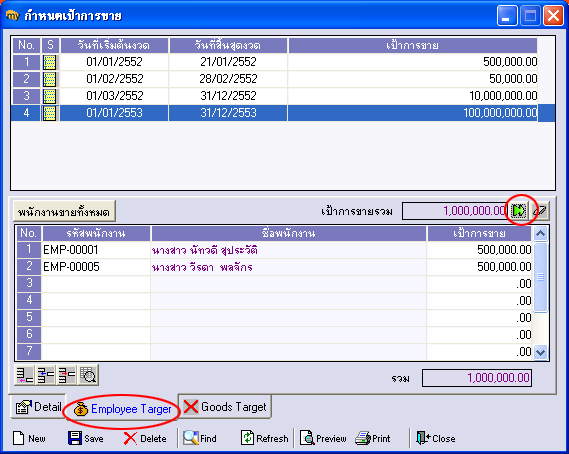Select period row 2 starting 01/02/2552

click(x=275, y=79)
